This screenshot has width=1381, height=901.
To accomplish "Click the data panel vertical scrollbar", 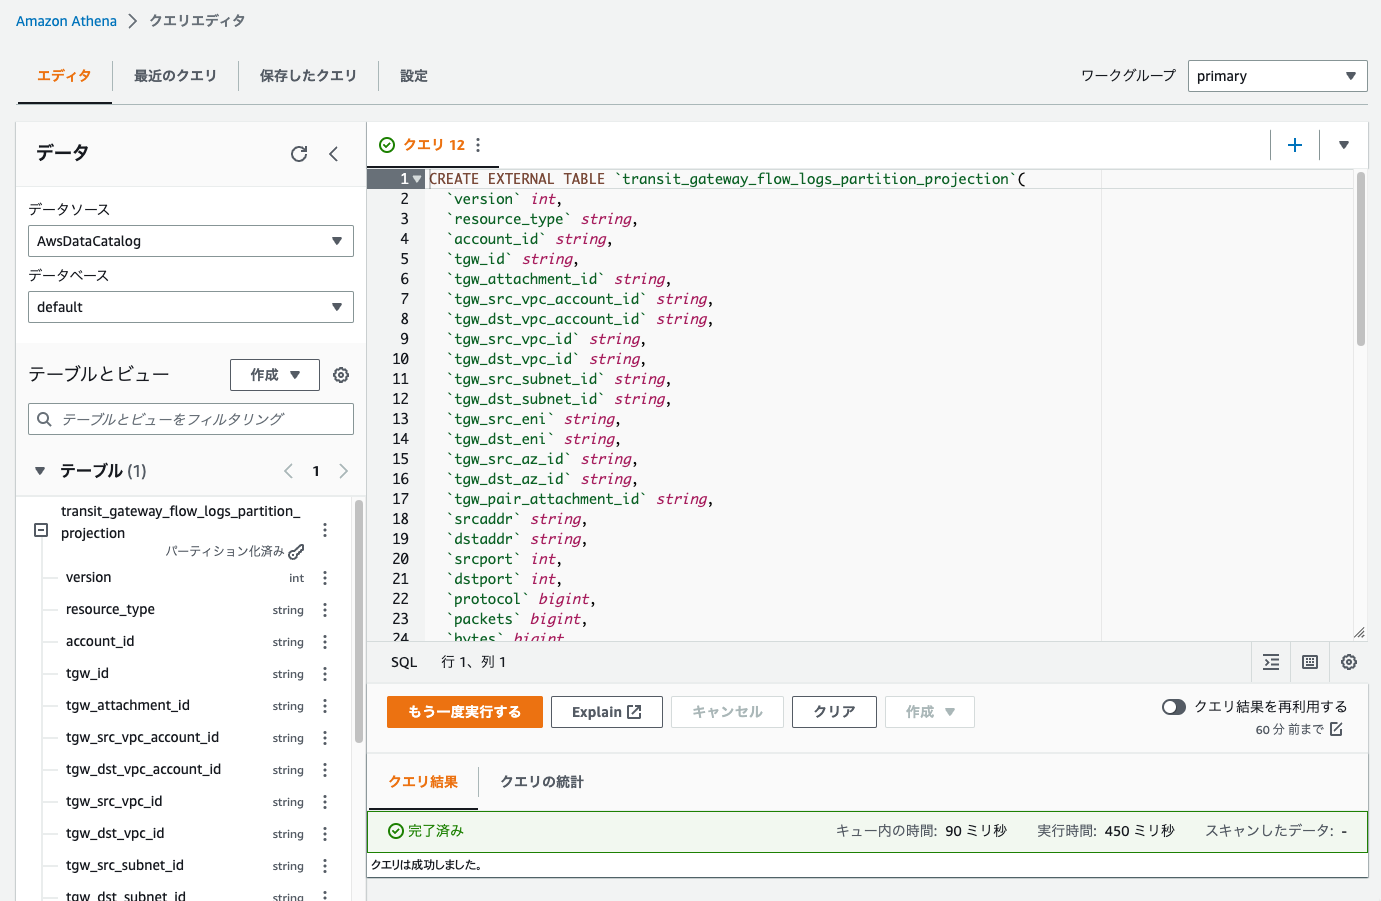I will [x=359, y=620].
